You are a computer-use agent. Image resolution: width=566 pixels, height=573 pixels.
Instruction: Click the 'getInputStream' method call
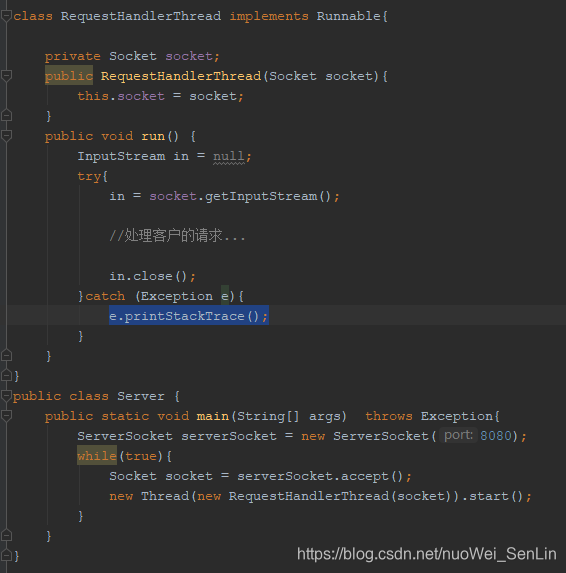click(x=261, y=197)
